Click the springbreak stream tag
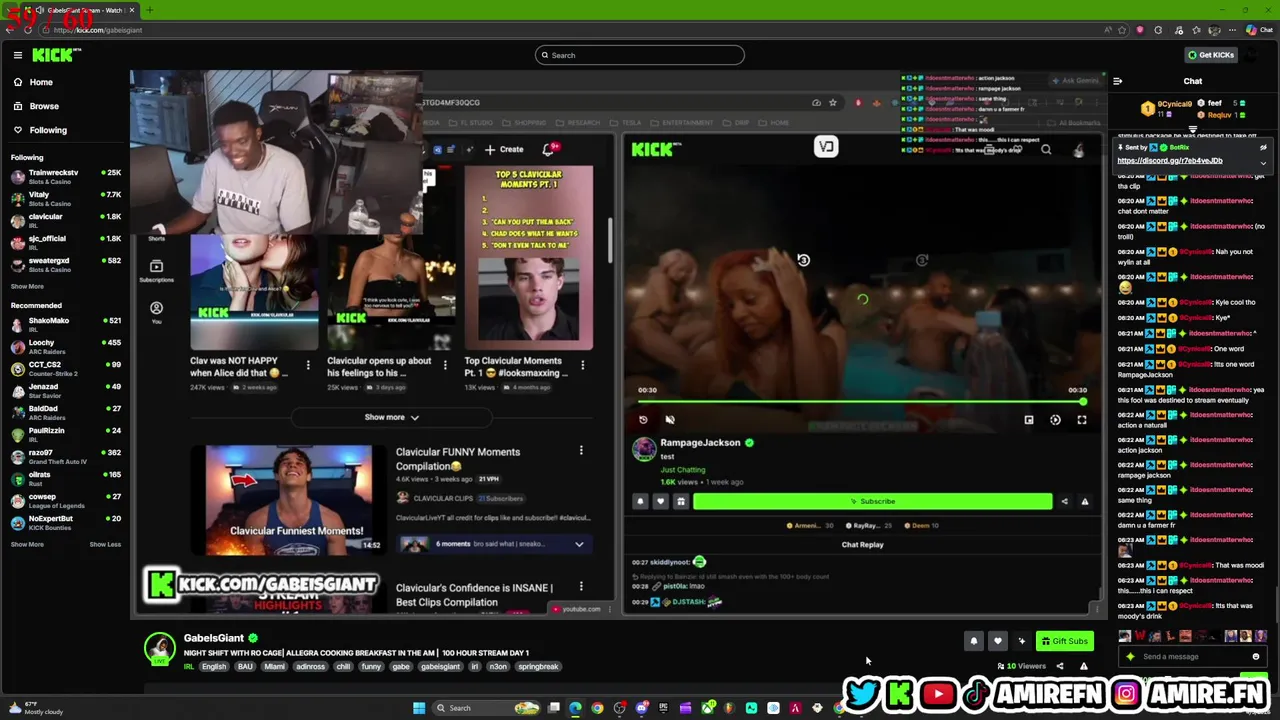 coord(538,666)
